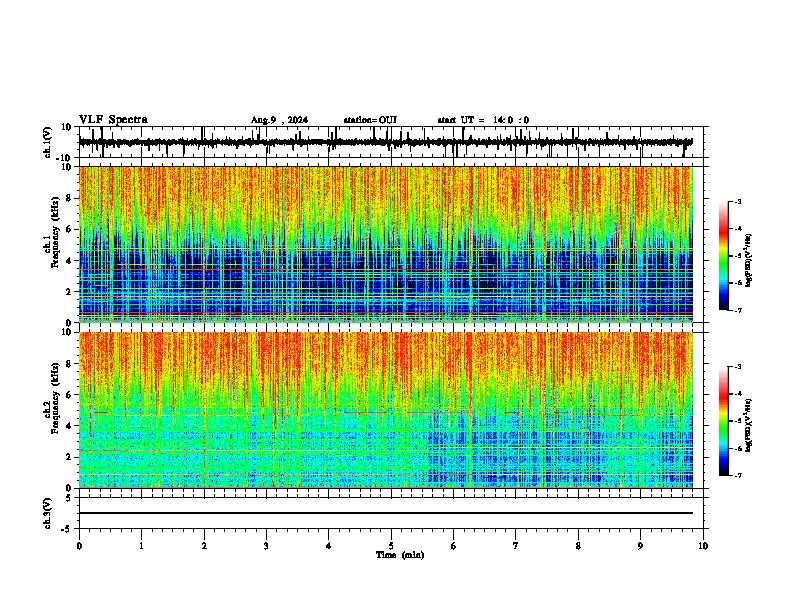Click the "station=OUI" header label
The width and height of the screenshot is (792, 612).
pyautogui.click(x=370, y=120)
